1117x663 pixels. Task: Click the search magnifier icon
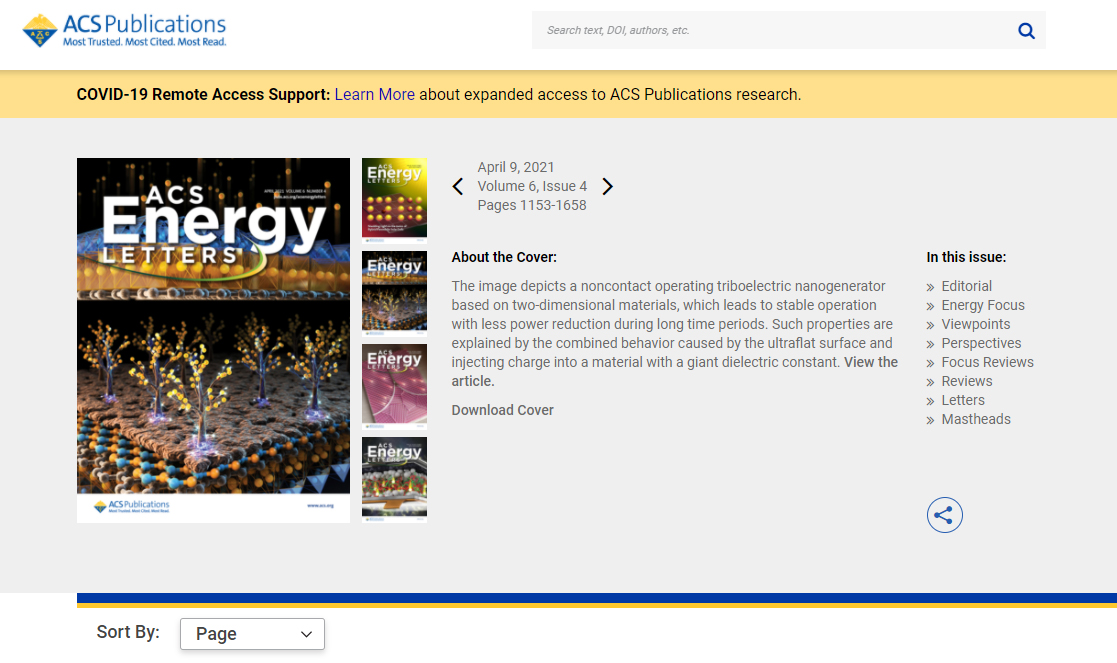pos(1026,31)
